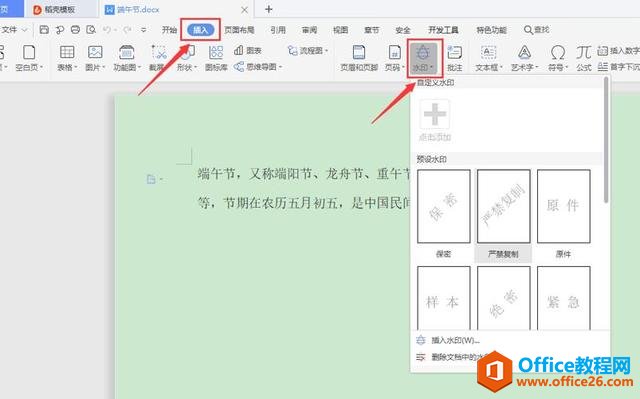Click the 首字下沉 drop cap option
640x399 pixels.
coord(618,67)
